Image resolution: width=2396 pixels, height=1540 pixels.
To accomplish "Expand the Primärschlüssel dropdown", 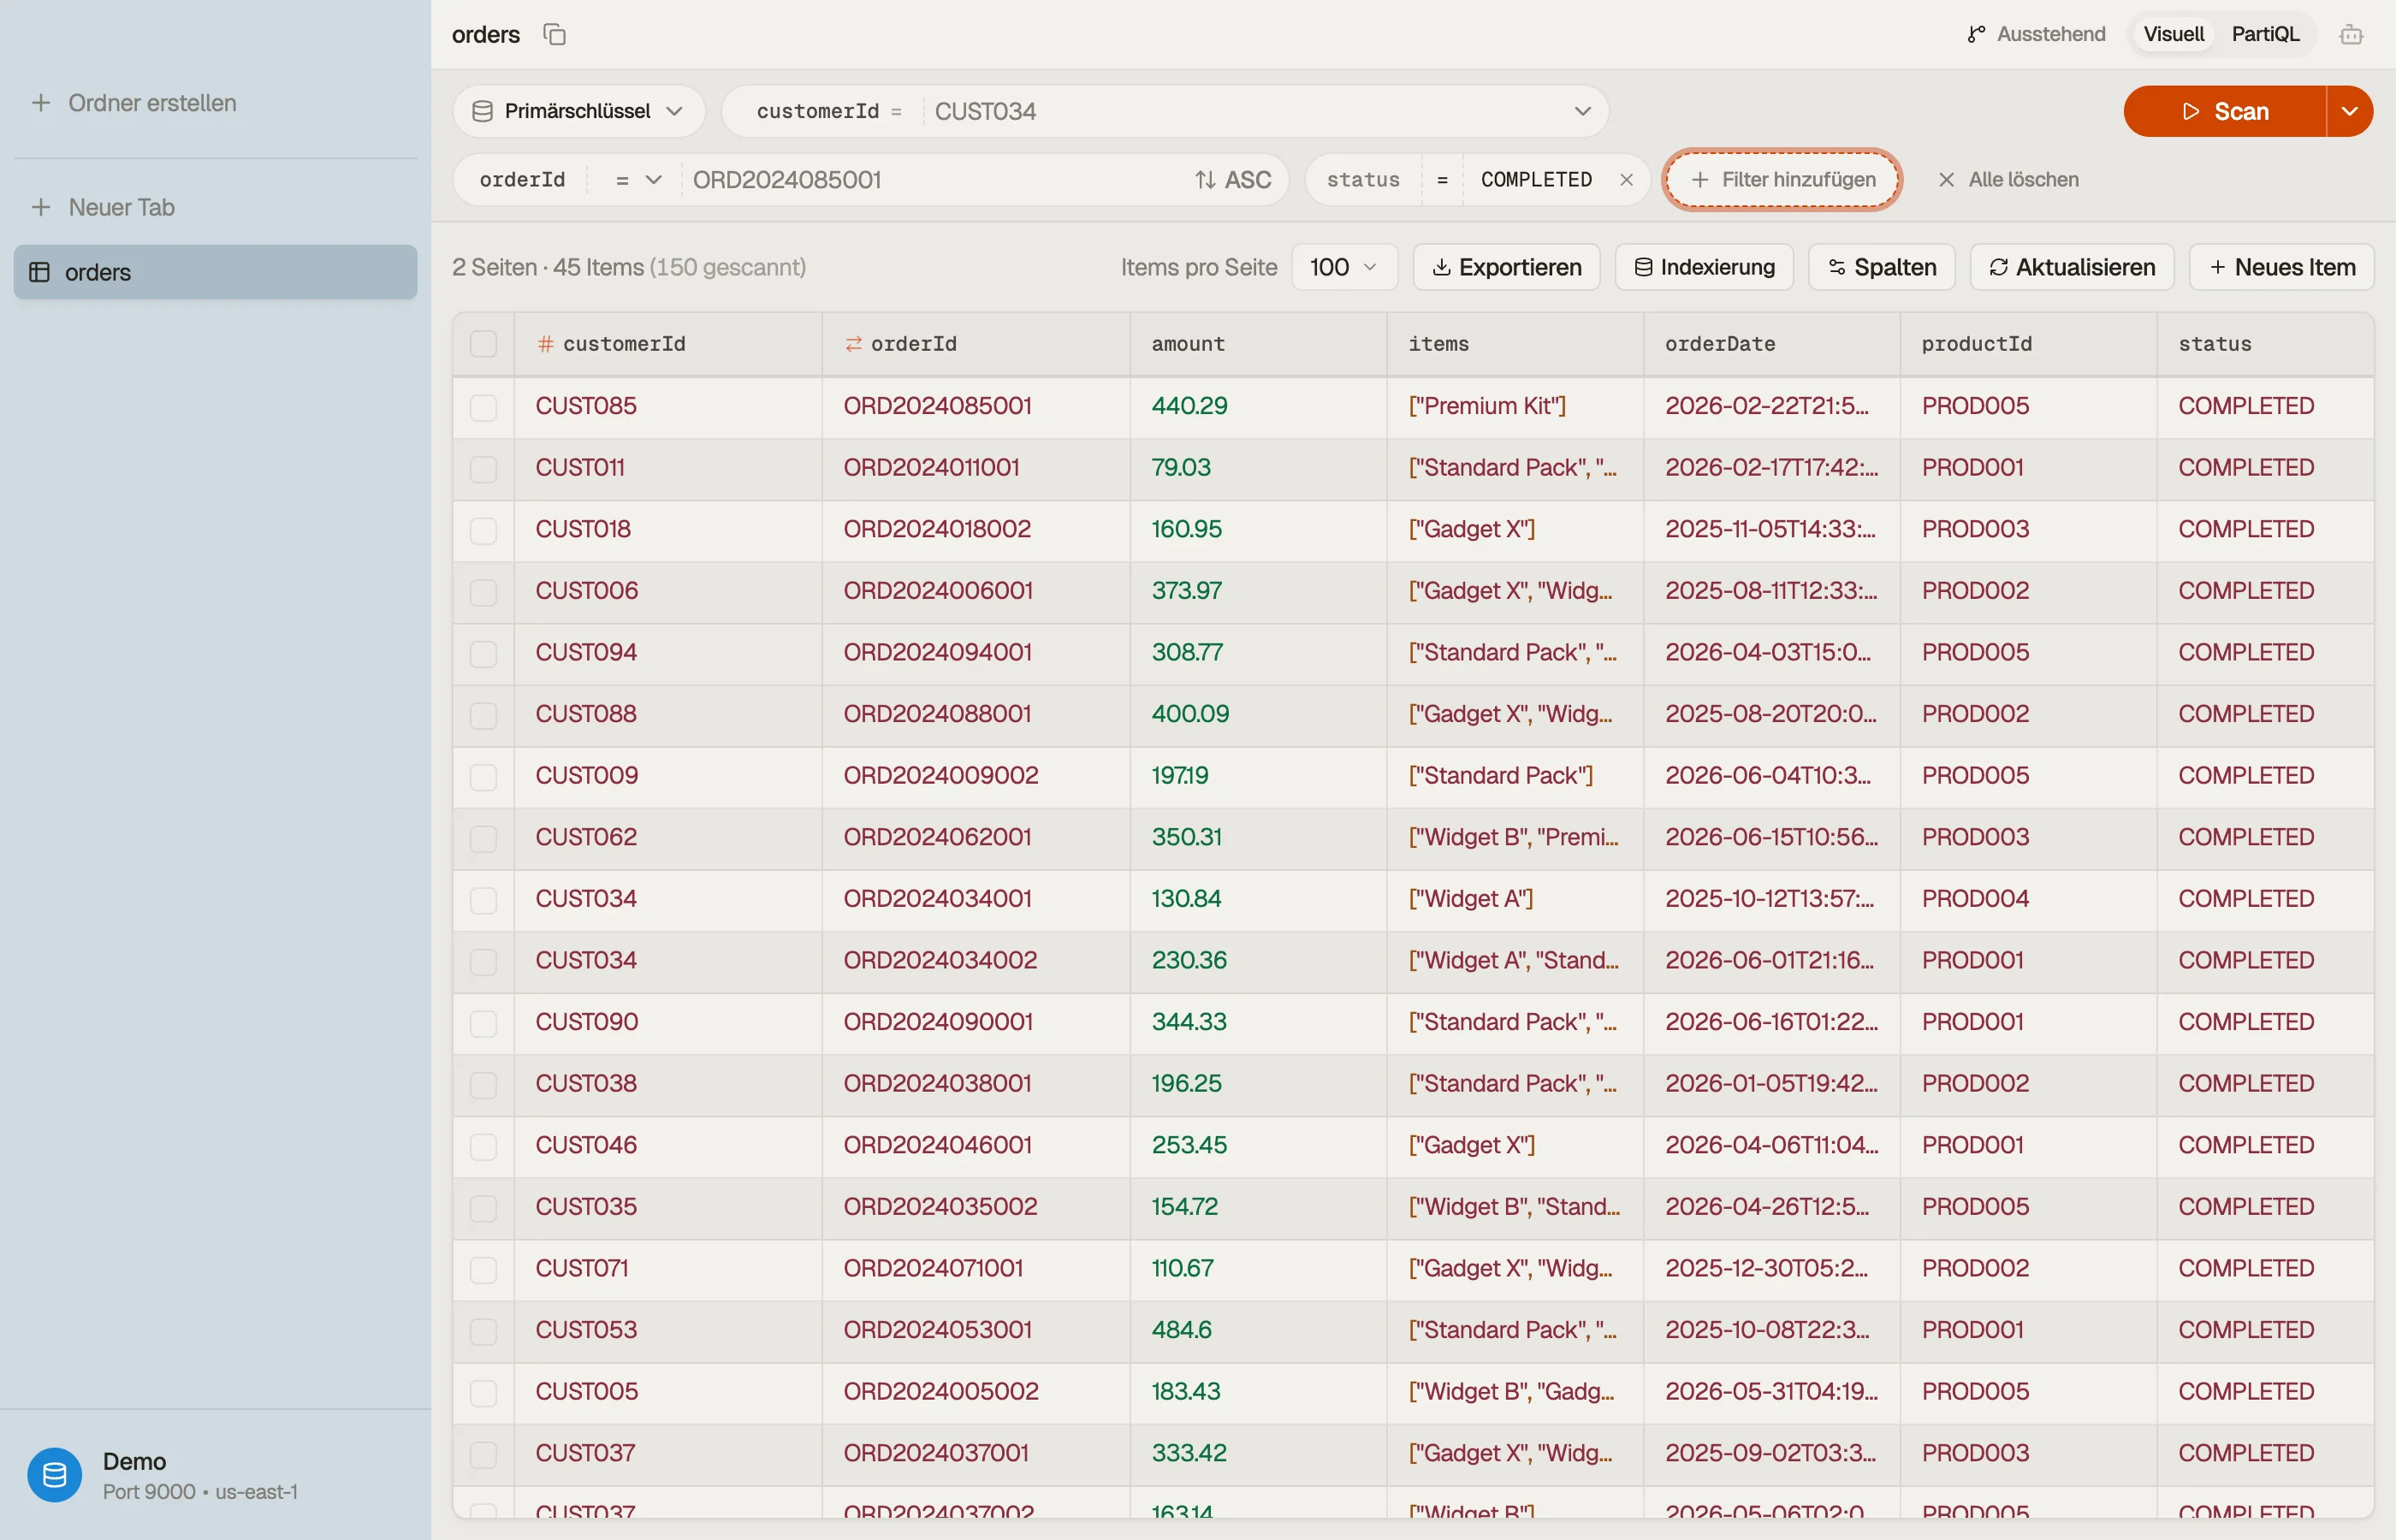I will point(578,111).
